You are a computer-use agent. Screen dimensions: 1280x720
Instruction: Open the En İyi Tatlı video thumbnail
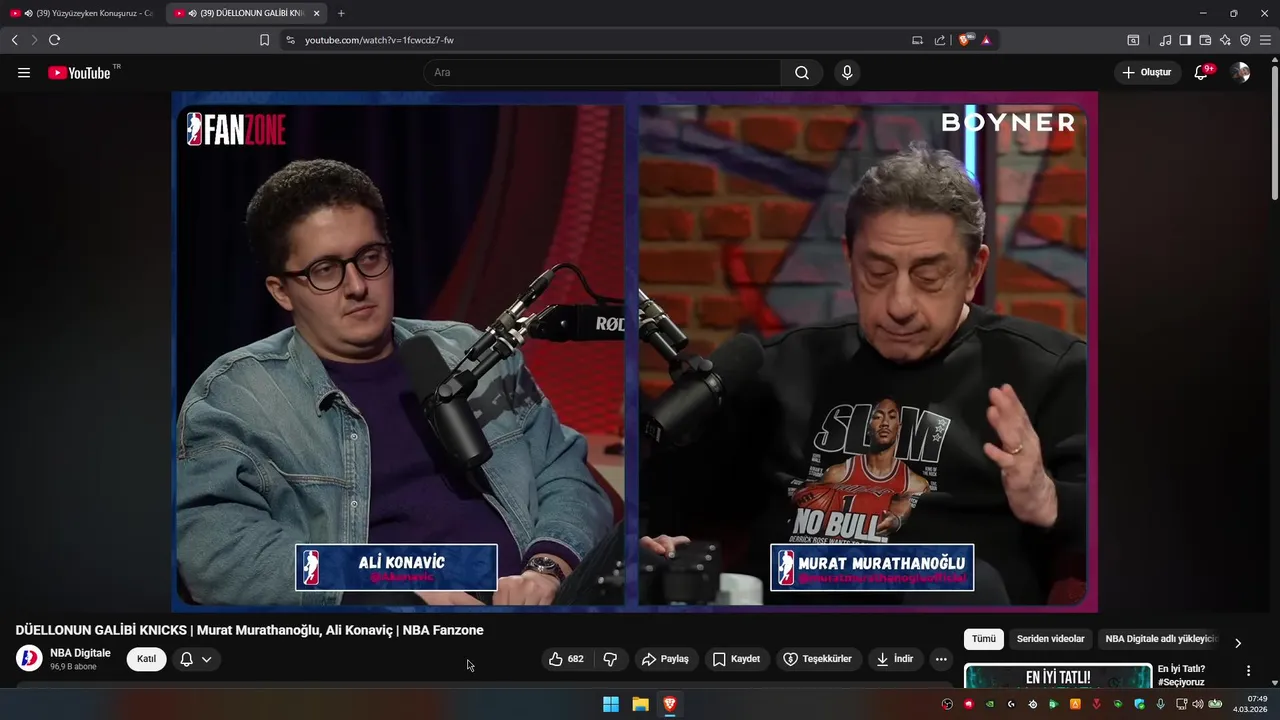point(1058,677)
